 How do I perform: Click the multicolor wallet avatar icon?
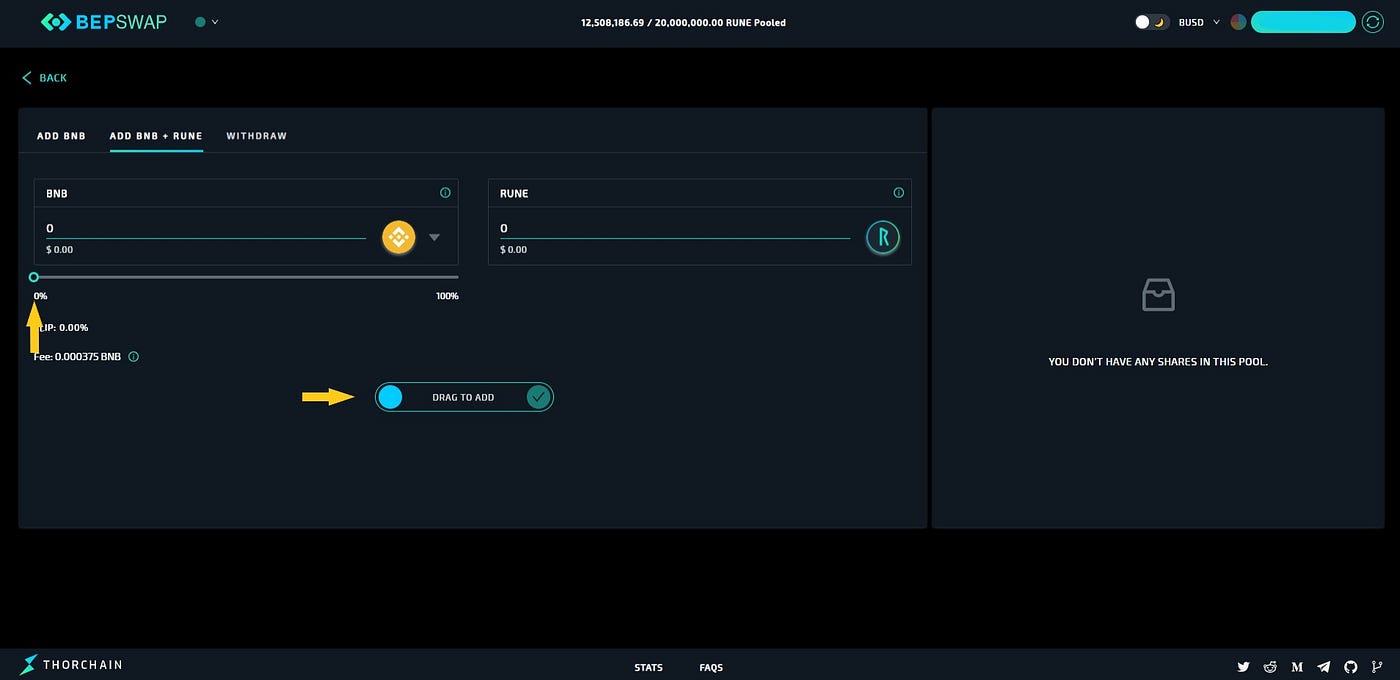point(1238,22)
